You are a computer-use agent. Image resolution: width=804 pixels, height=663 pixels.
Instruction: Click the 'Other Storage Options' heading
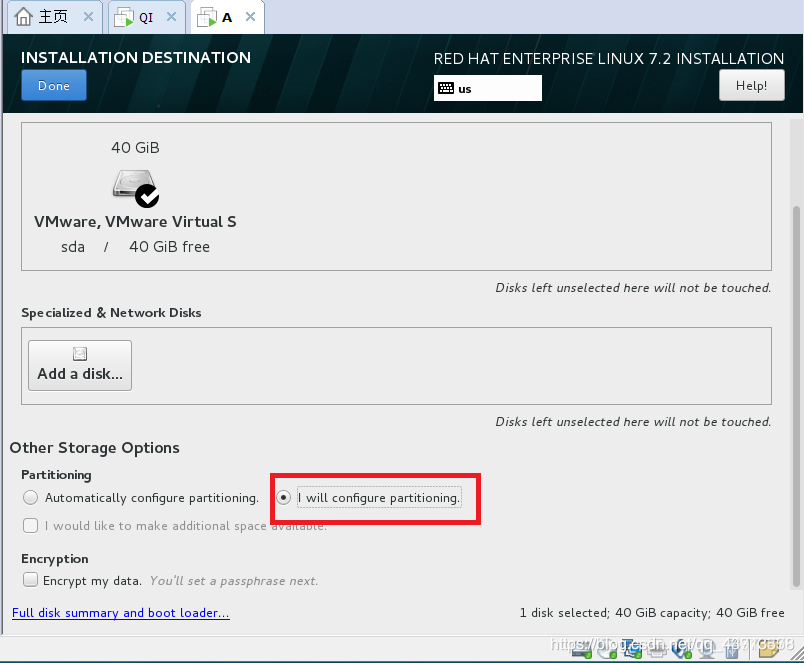[x=94, y=448]
